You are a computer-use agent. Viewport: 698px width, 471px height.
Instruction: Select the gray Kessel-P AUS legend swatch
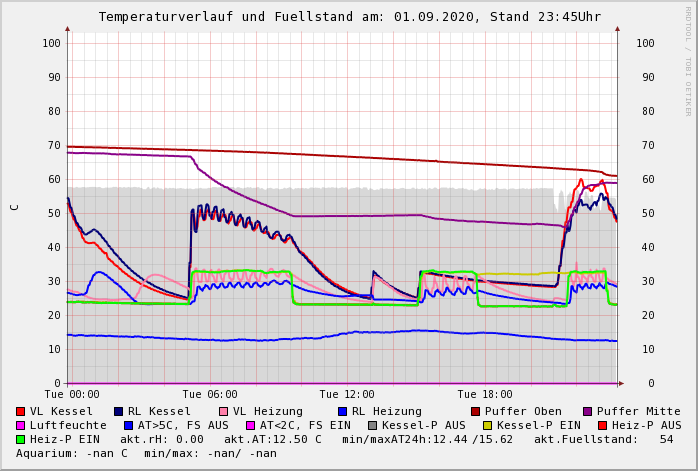(373, 425)
